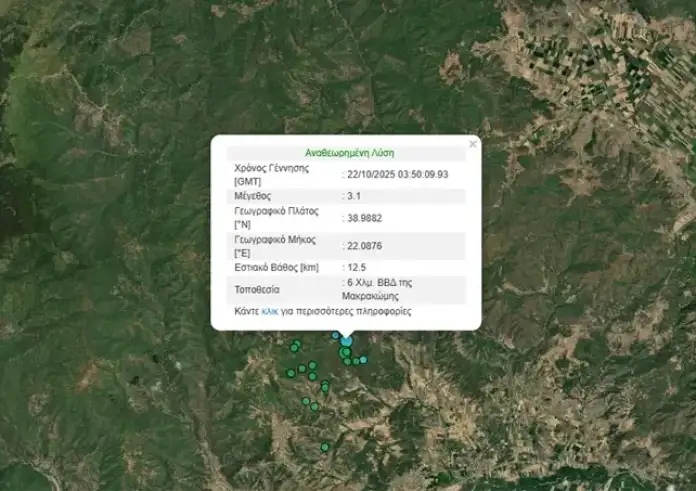Click the large blue epicenter marker below popup
The height and width of the screenshot is (491, 696).
point(347,341)
